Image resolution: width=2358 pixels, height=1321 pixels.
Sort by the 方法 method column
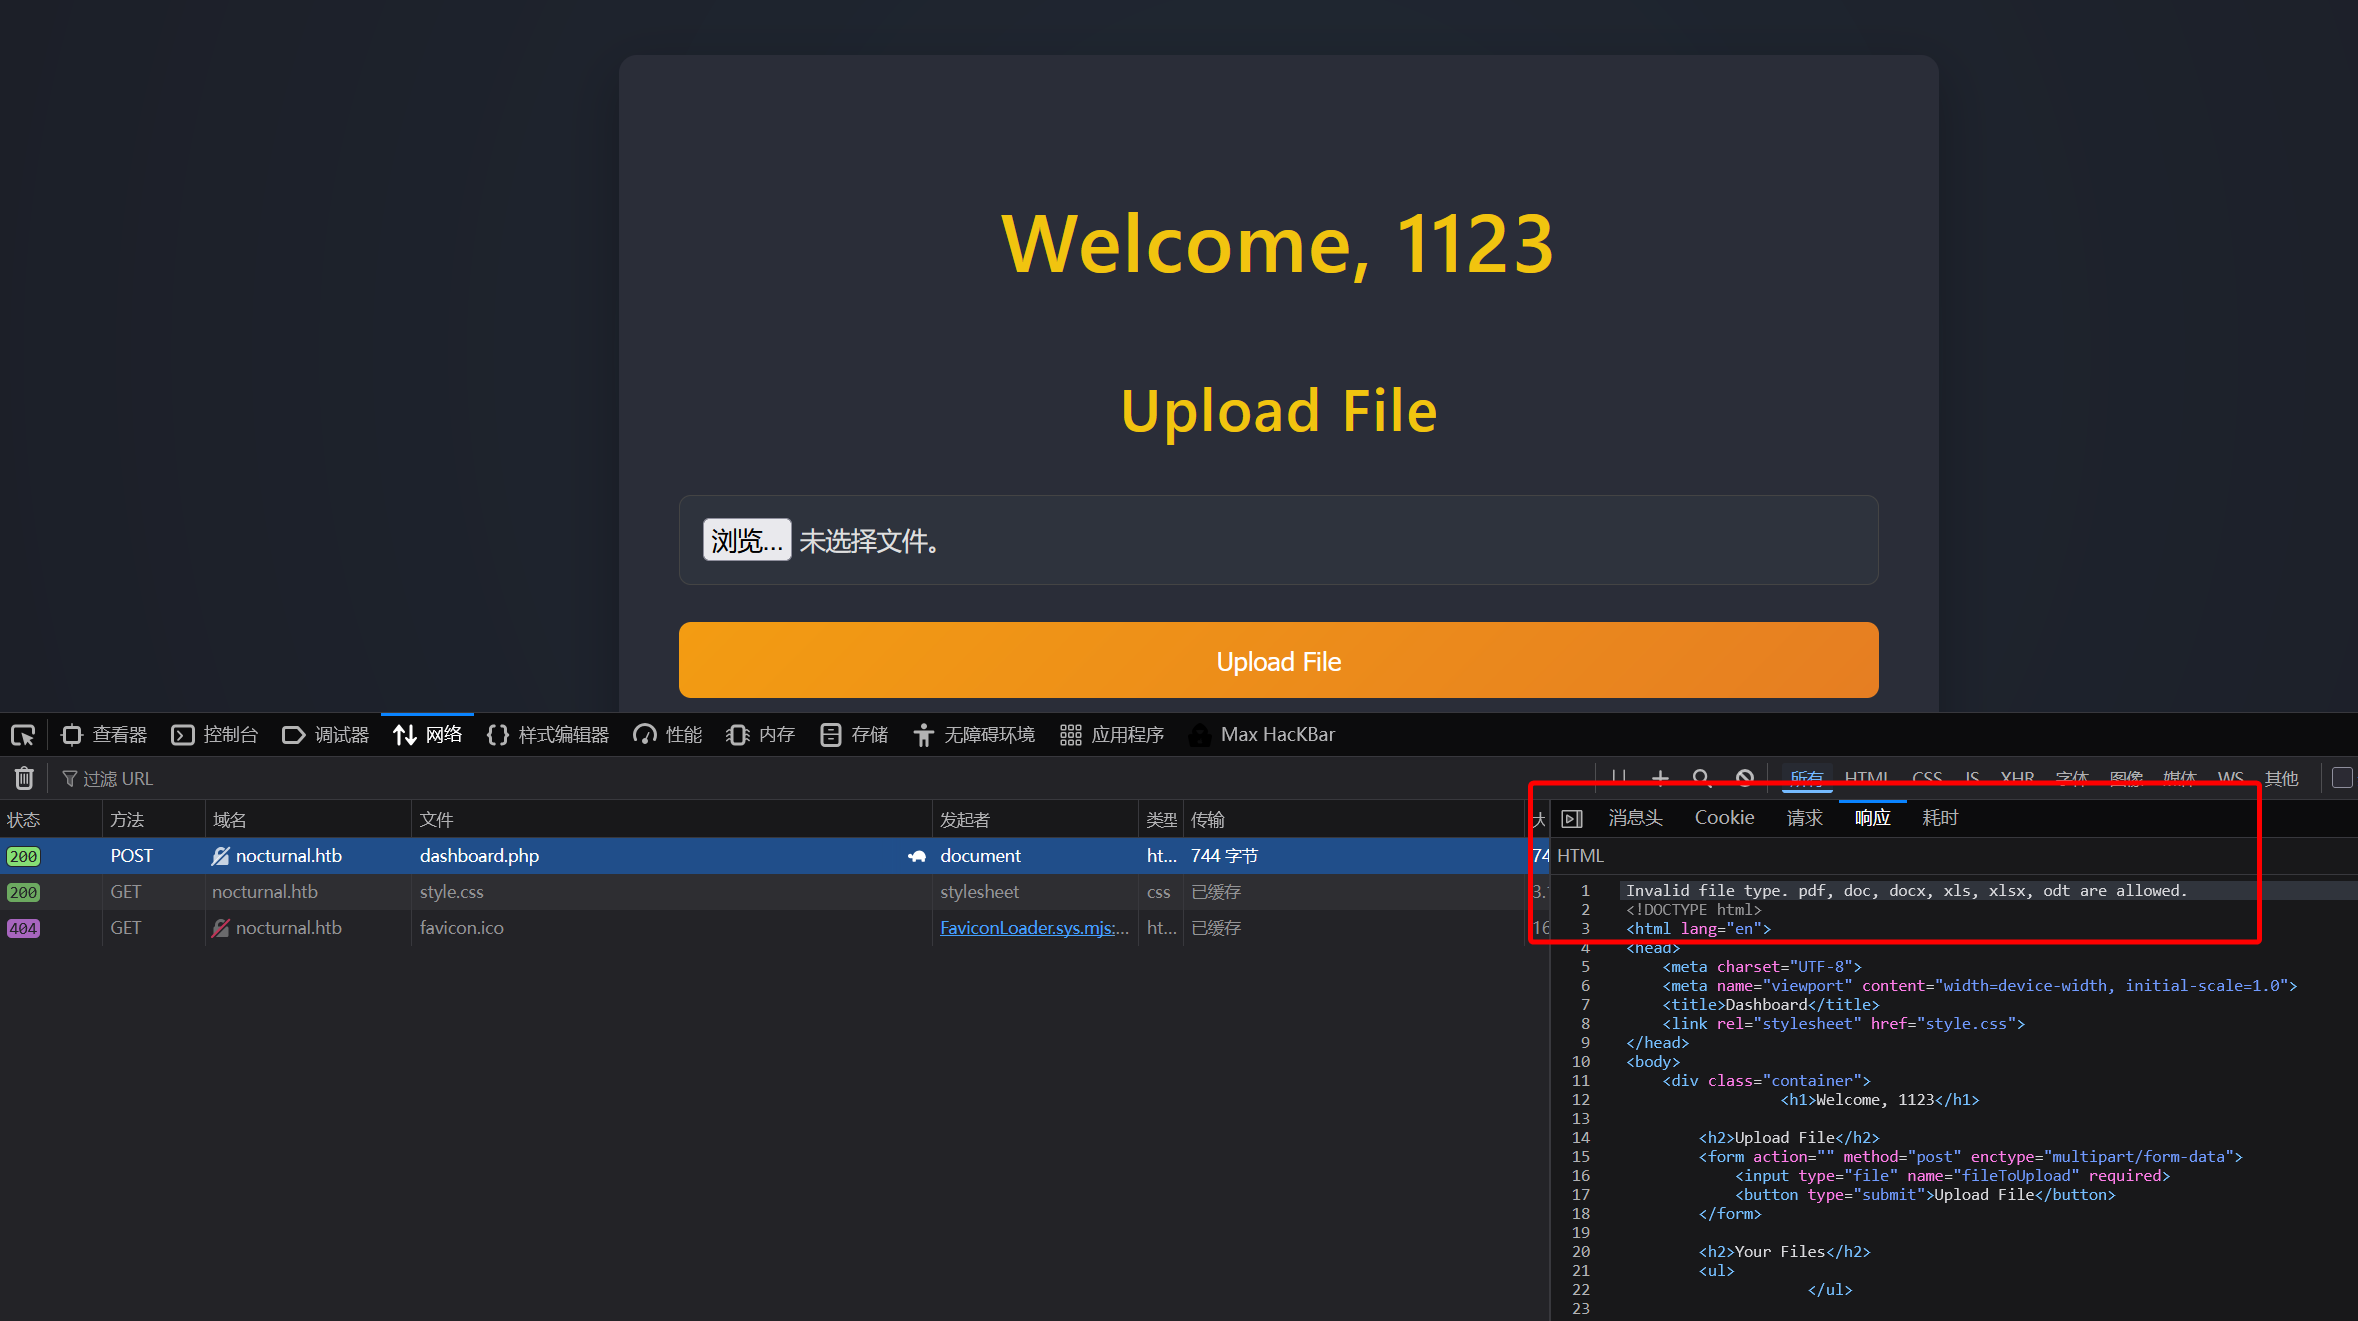coord(154,820)
